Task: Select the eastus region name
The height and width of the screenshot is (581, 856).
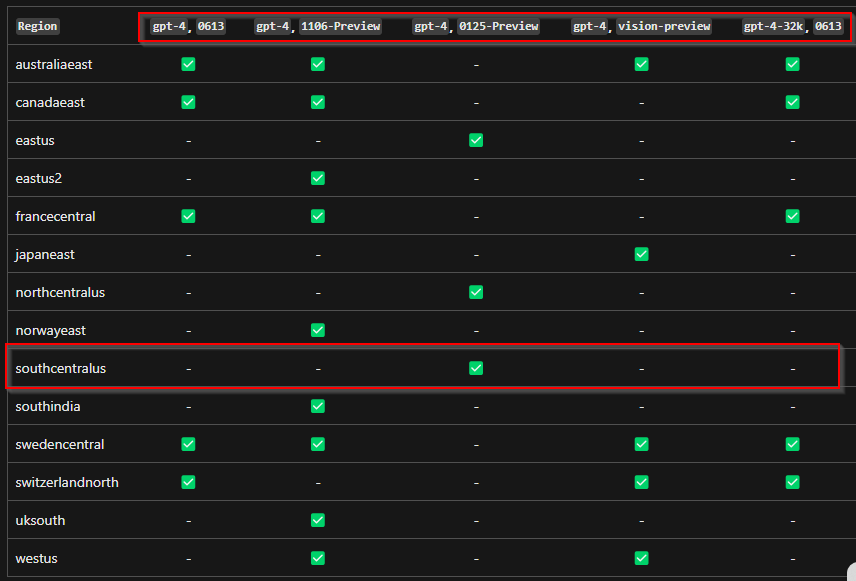Action: click(x=35, y=140)
